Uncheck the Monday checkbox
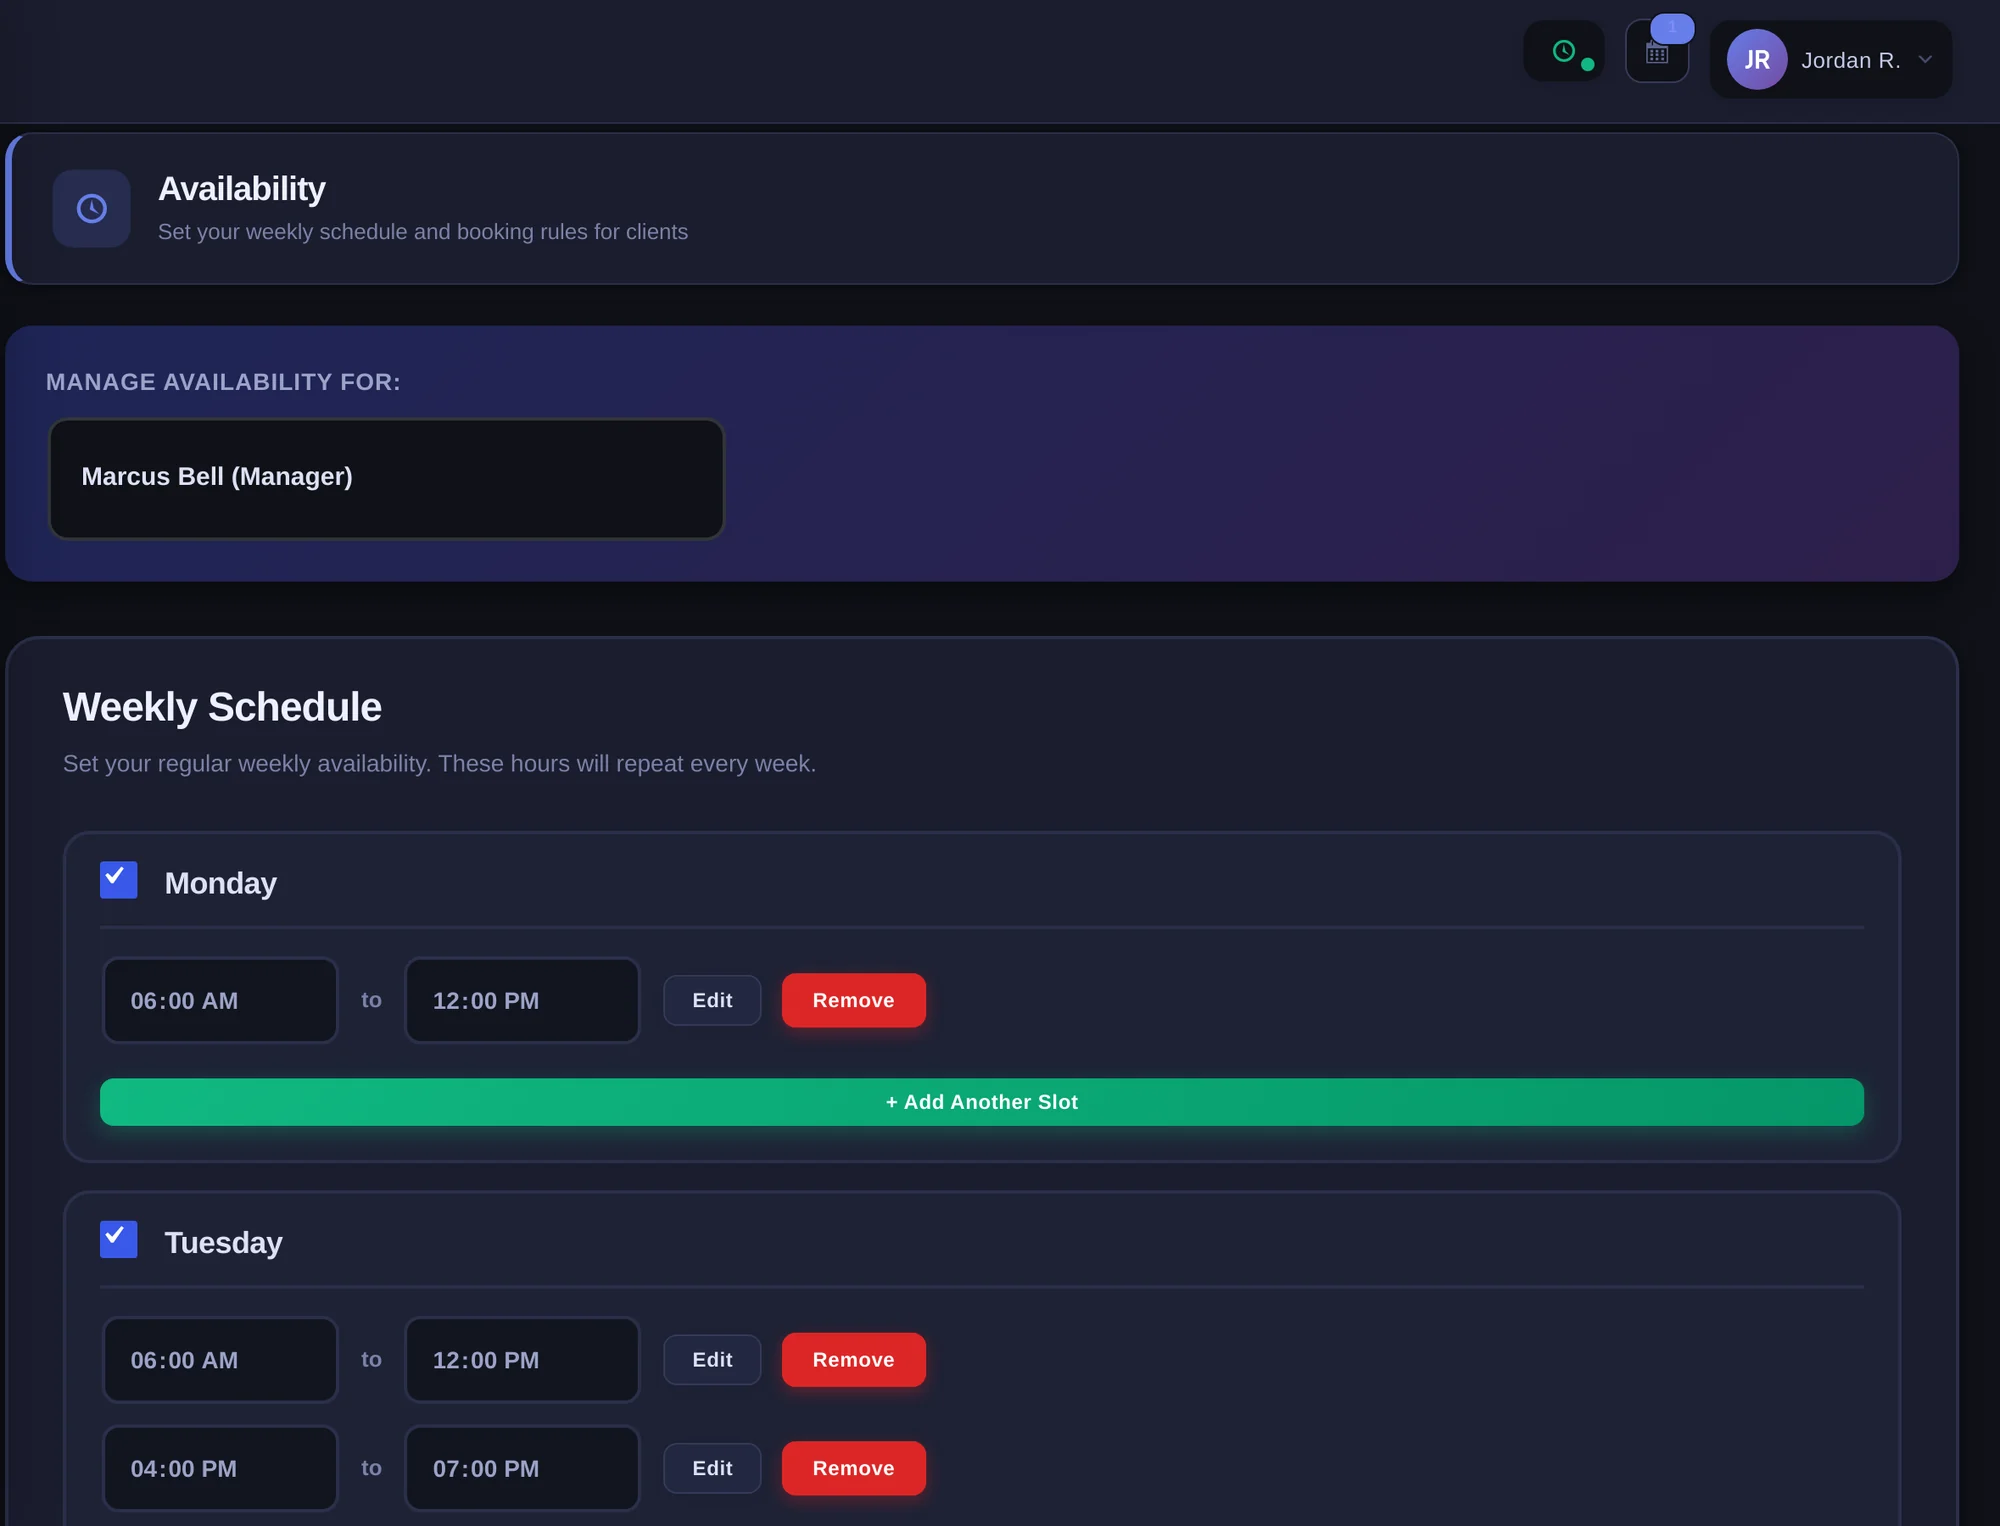This screenshot has height=1526, width=2000. 119,880
